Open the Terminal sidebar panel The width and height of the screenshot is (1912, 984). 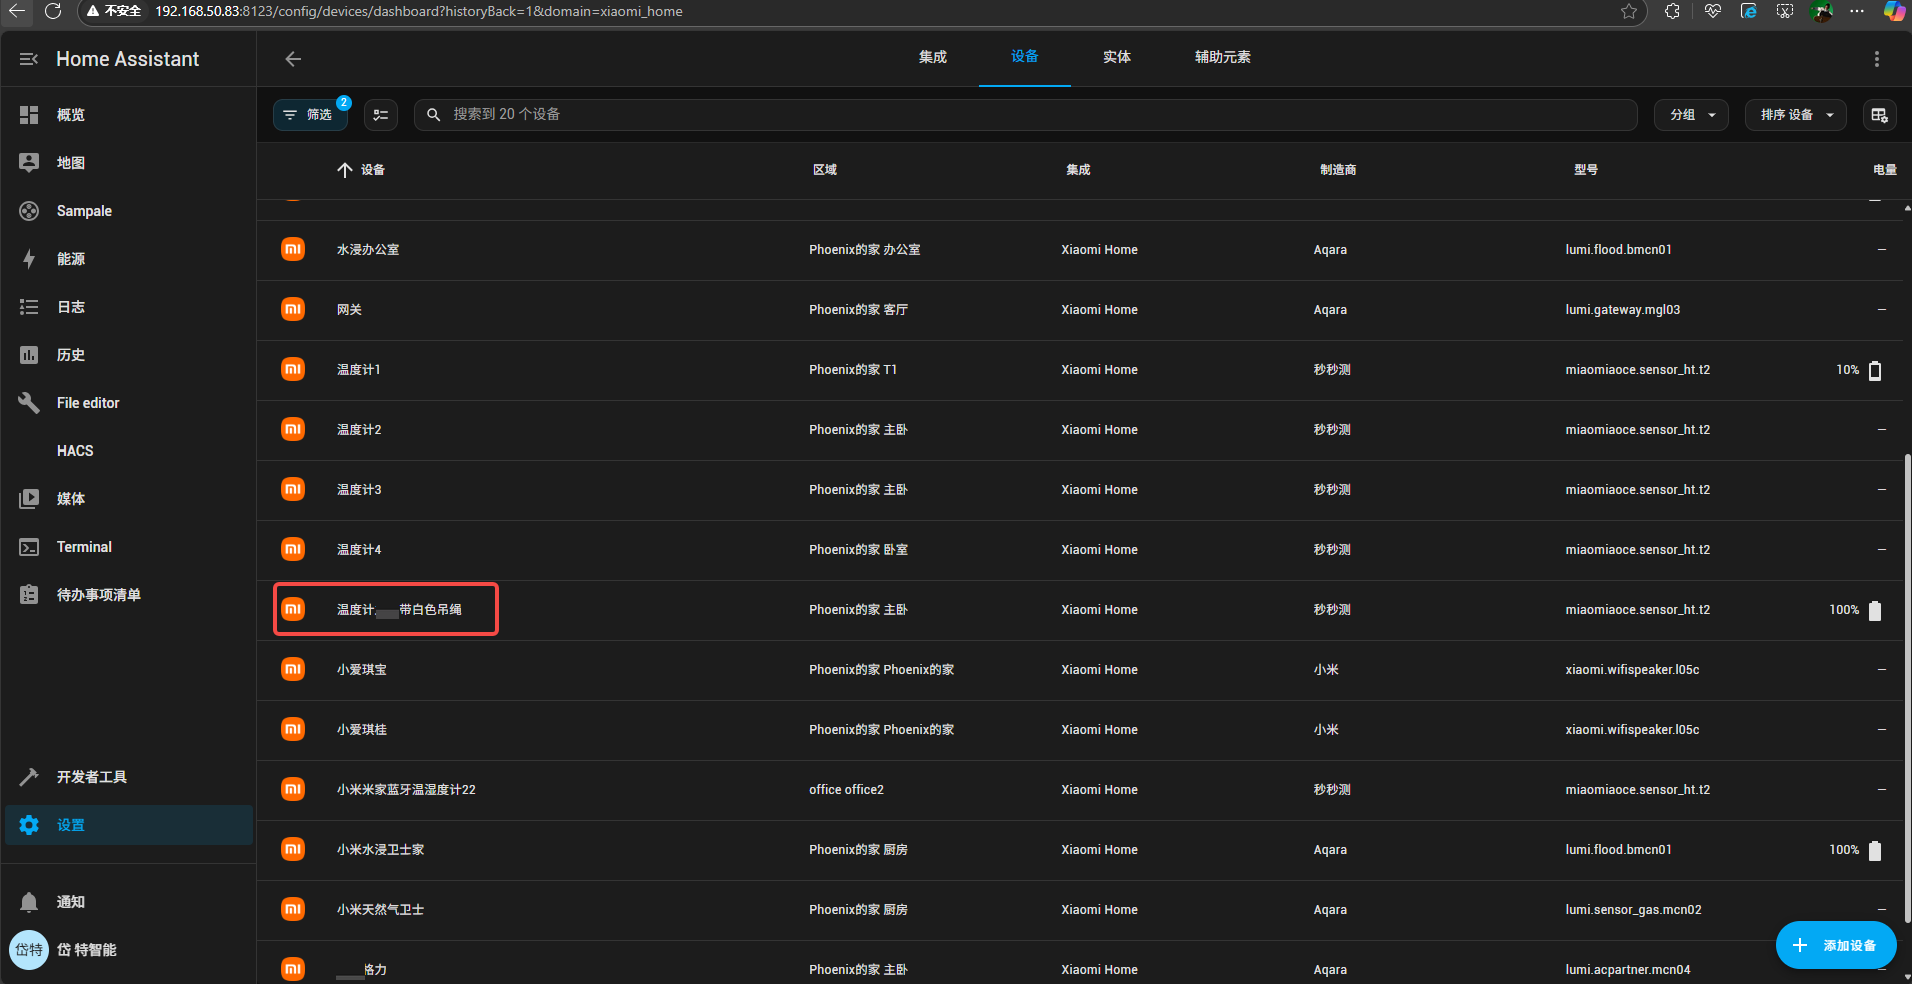coord(84,547)
